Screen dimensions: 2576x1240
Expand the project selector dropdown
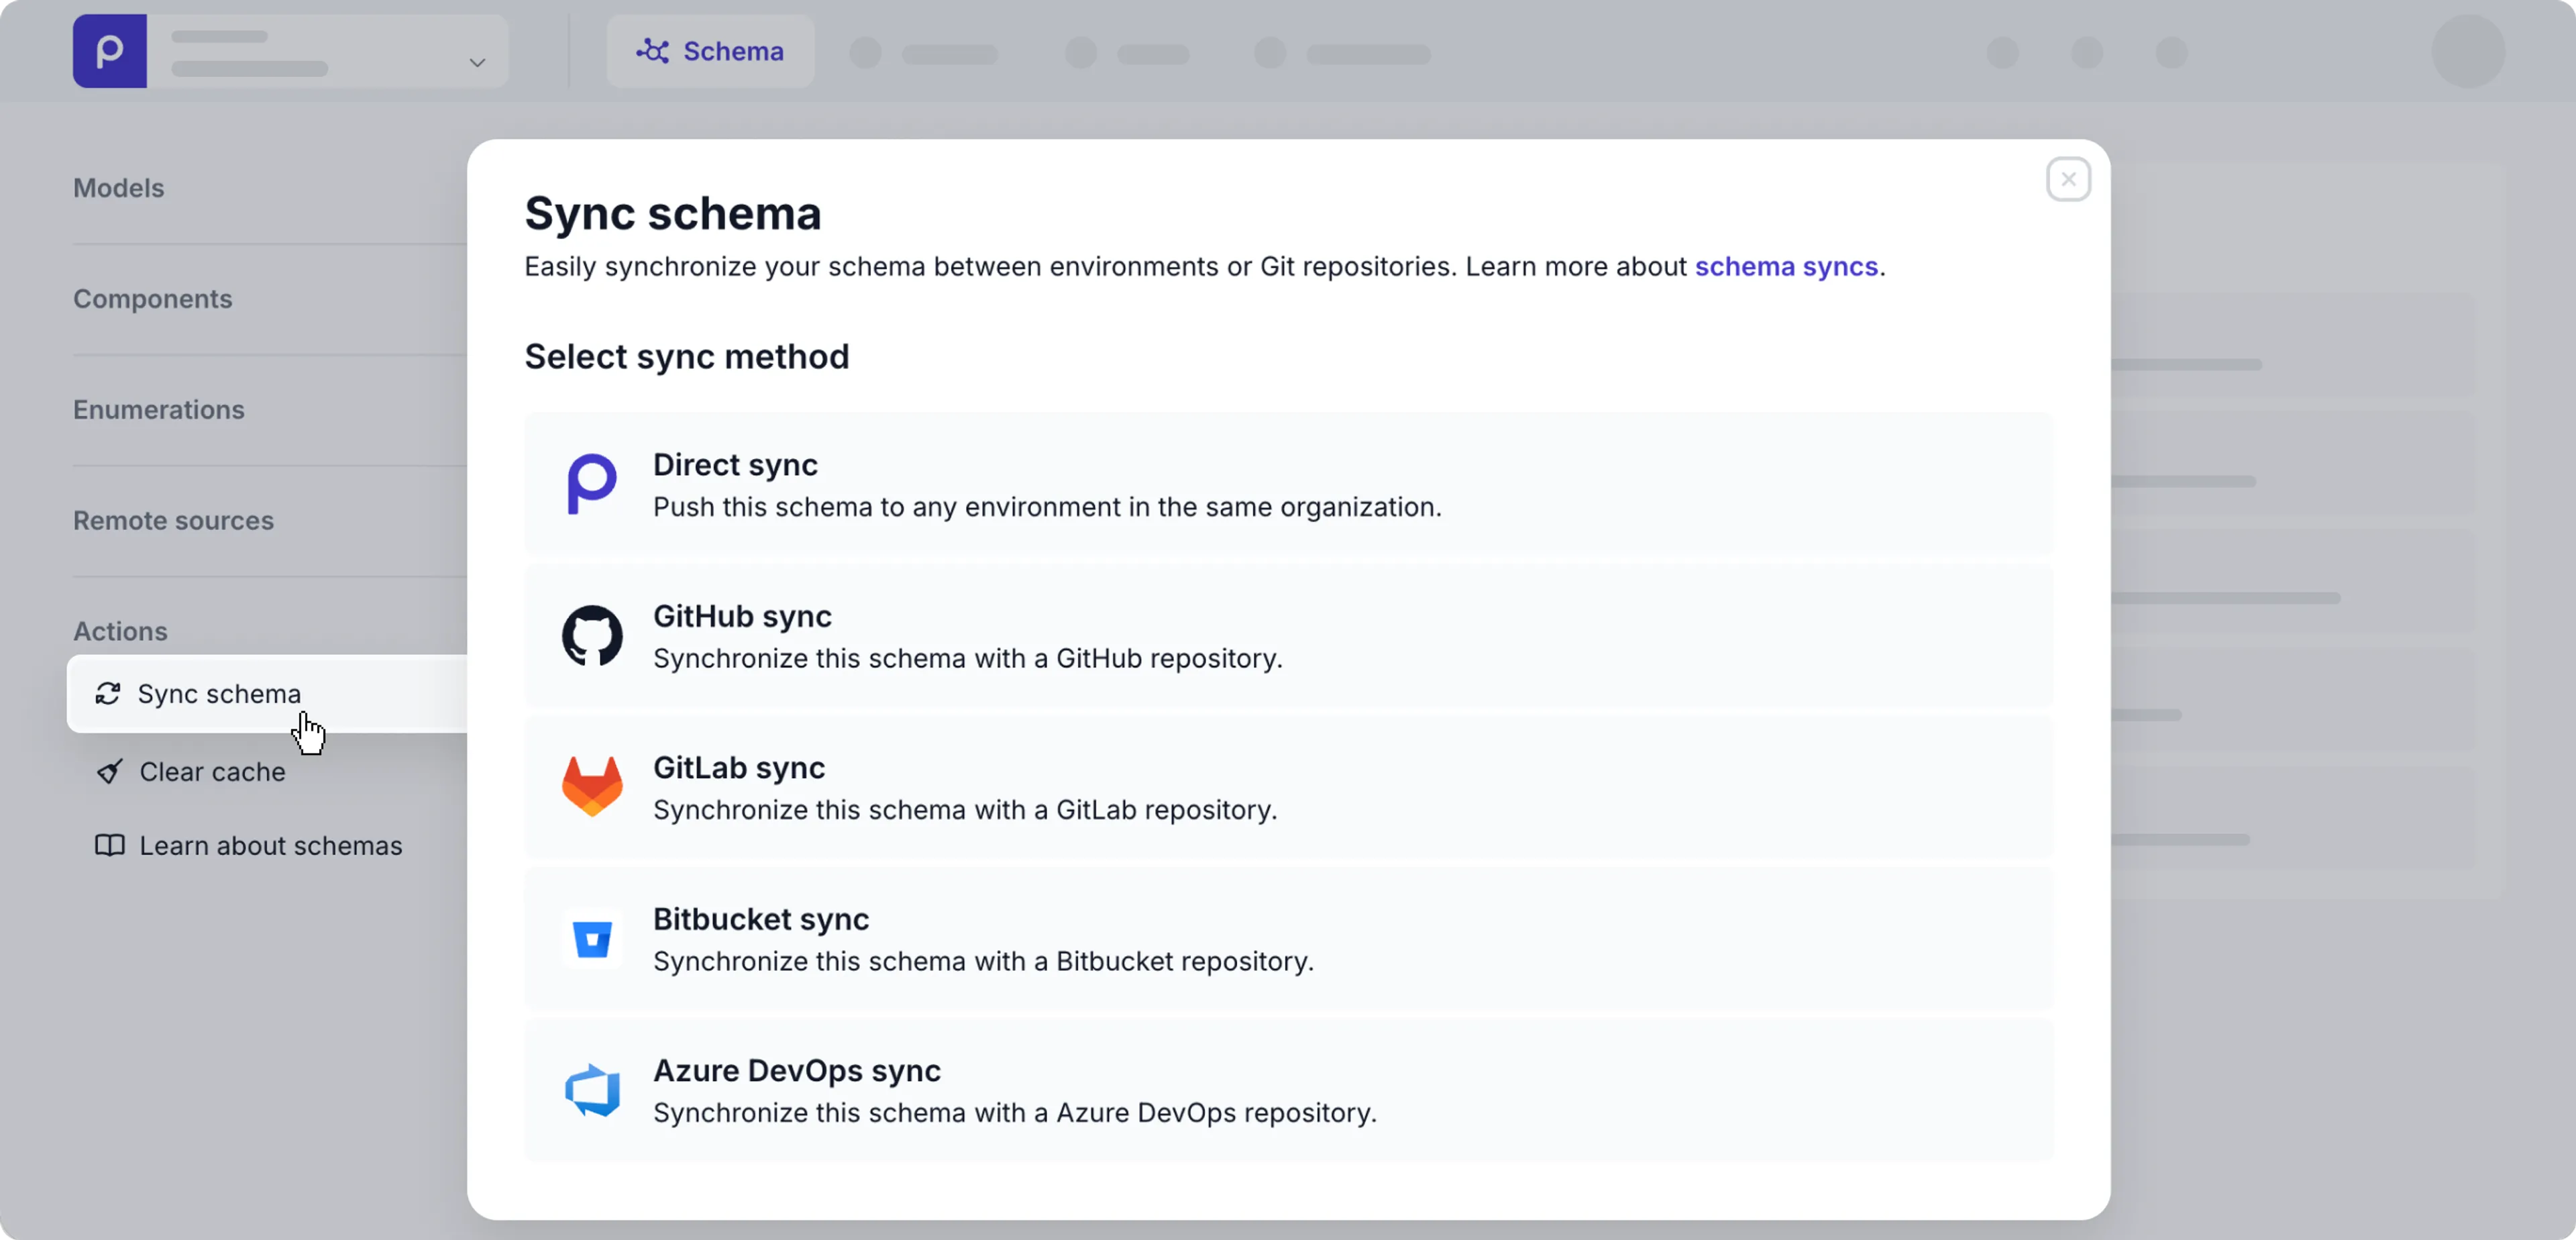477,62
